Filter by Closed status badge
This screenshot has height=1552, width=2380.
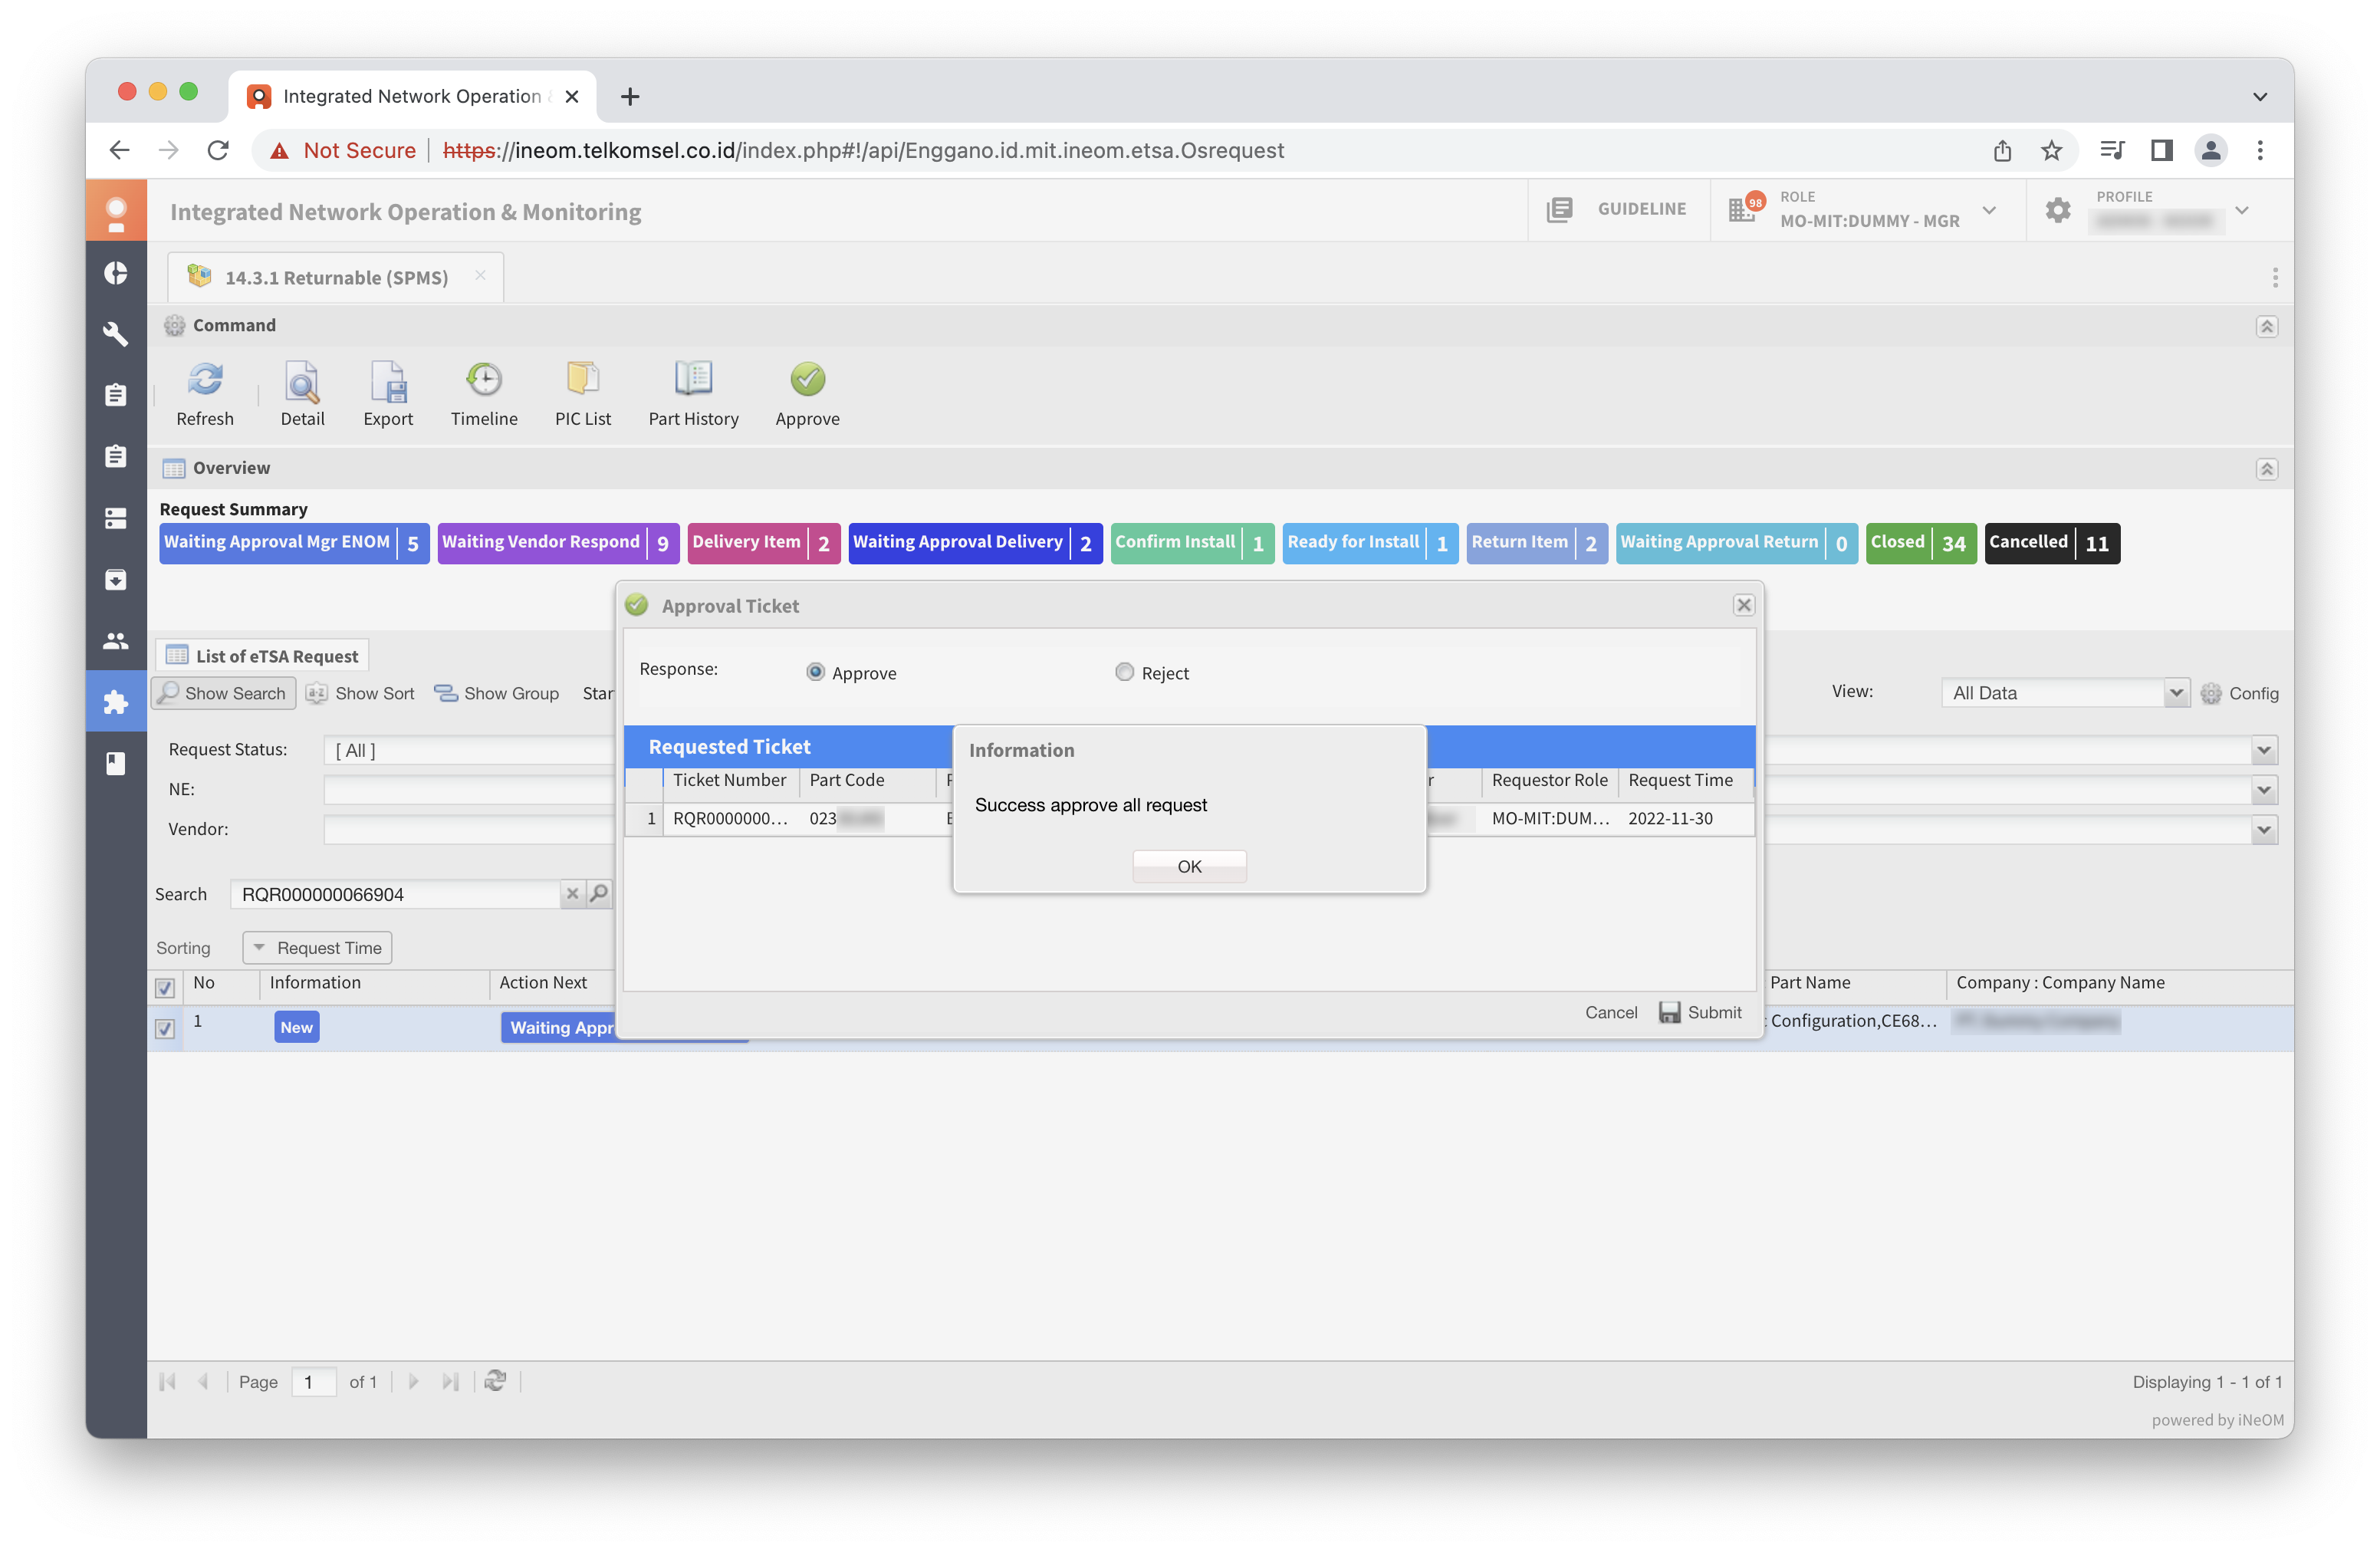coord(1921,543)
